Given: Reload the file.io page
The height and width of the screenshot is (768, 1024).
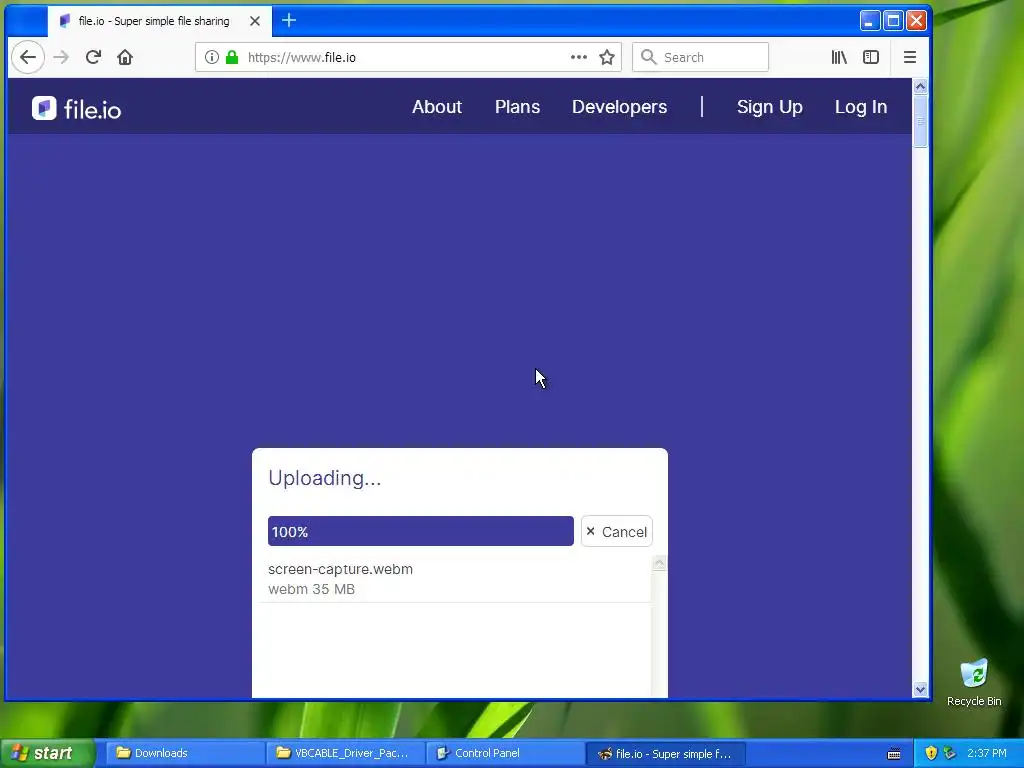Looking at the screenshot, I should 93,57.
